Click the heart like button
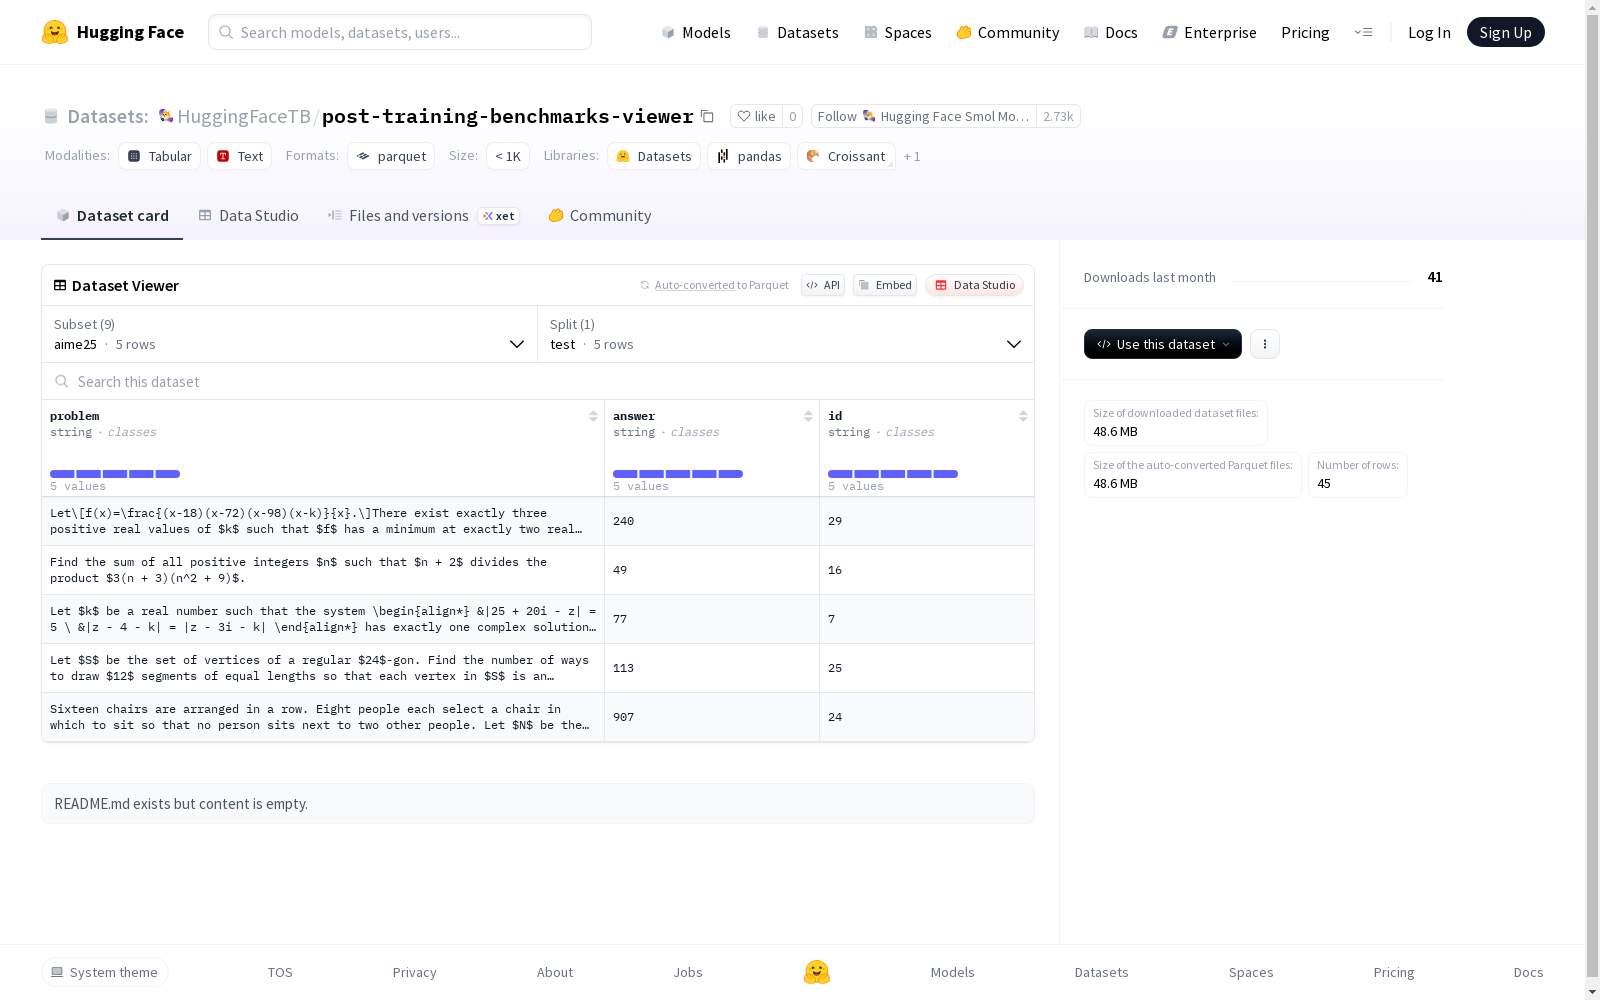Image resolution: width=1600 pixels, height=1000 pixels. point(756,116)
